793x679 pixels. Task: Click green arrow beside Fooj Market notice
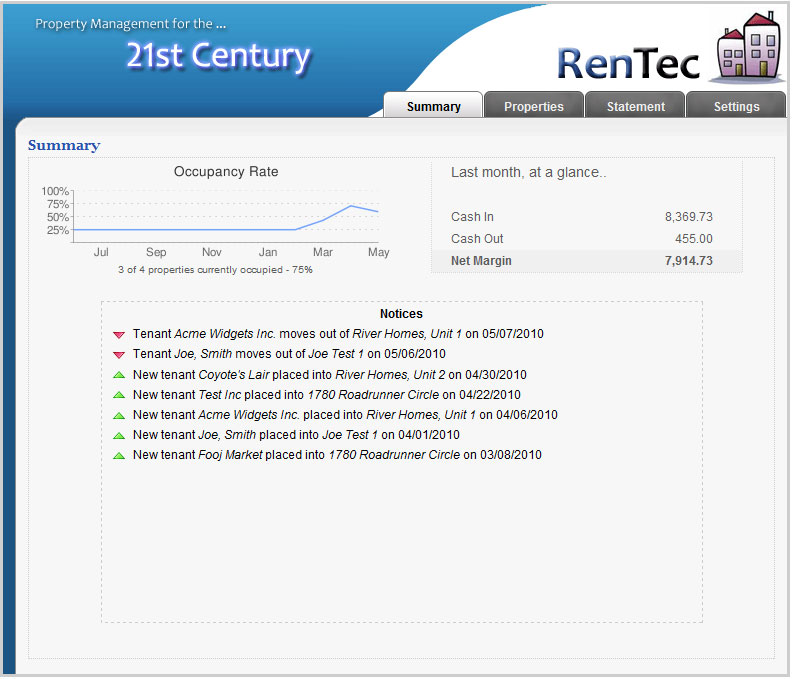tap(119, 455)
